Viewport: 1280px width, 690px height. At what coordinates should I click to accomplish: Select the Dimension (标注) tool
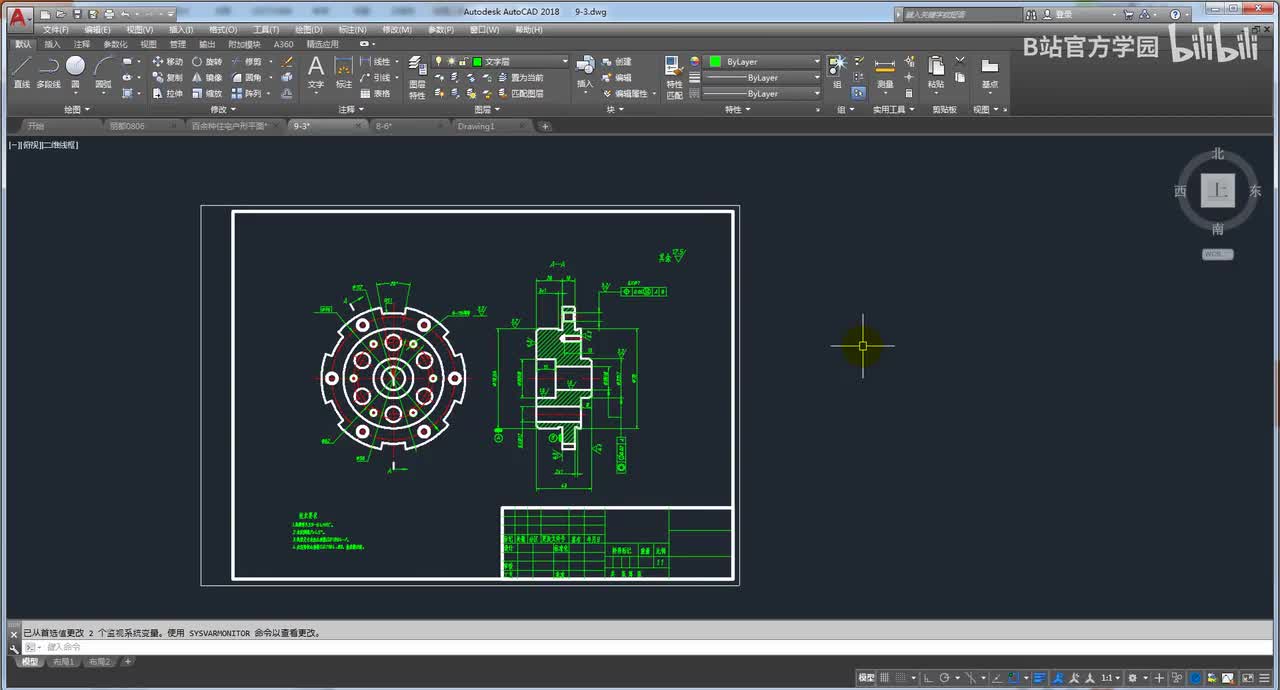(x=343, y=72)
